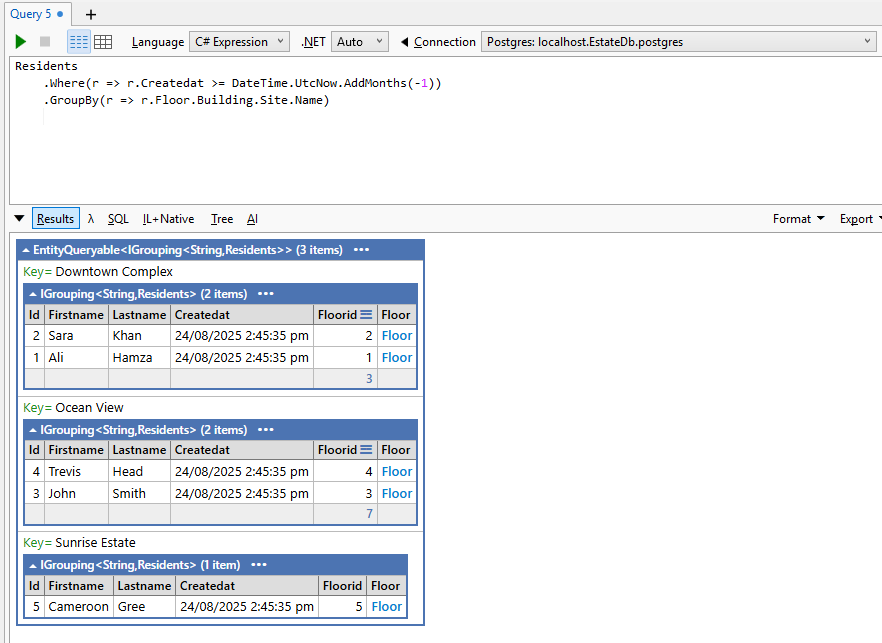Select the Tree results tab
This screenshot has height=643, width=882.
(x=221, y=218)
